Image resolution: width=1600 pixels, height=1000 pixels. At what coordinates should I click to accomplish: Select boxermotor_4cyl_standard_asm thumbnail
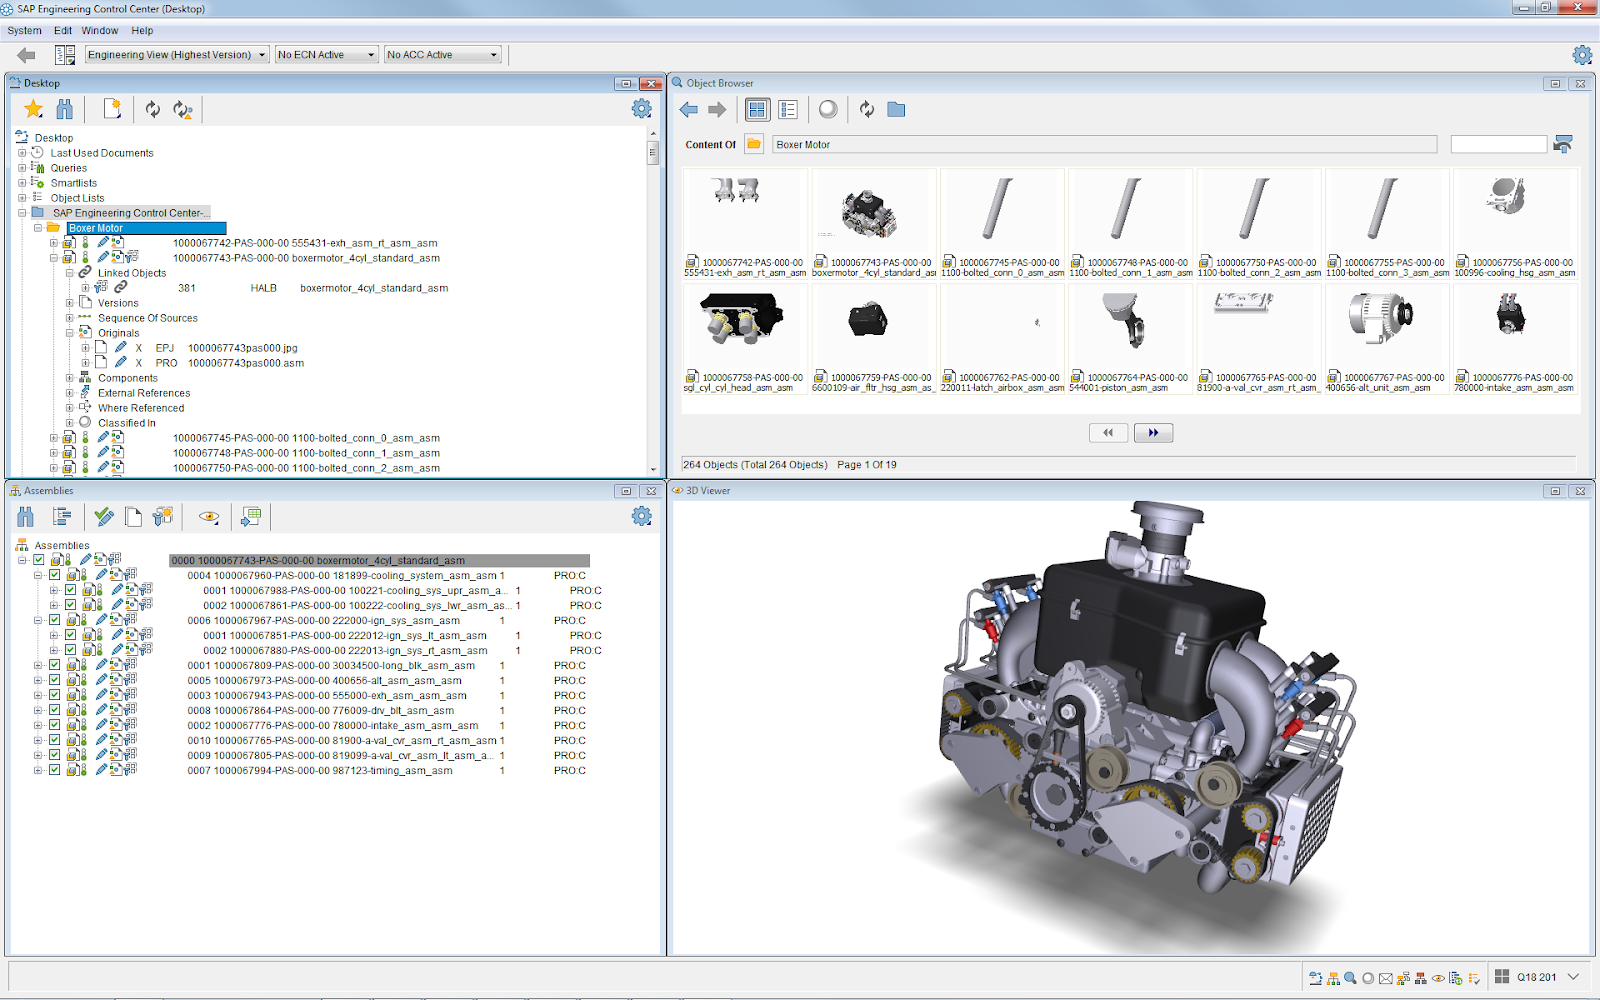[x=874, y=224]
